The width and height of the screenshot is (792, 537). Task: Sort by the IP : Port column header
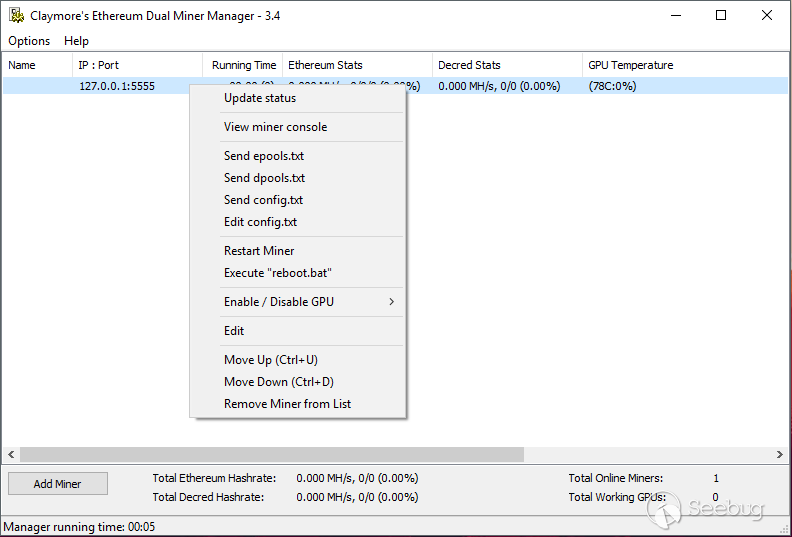click(x=137, y=65)
